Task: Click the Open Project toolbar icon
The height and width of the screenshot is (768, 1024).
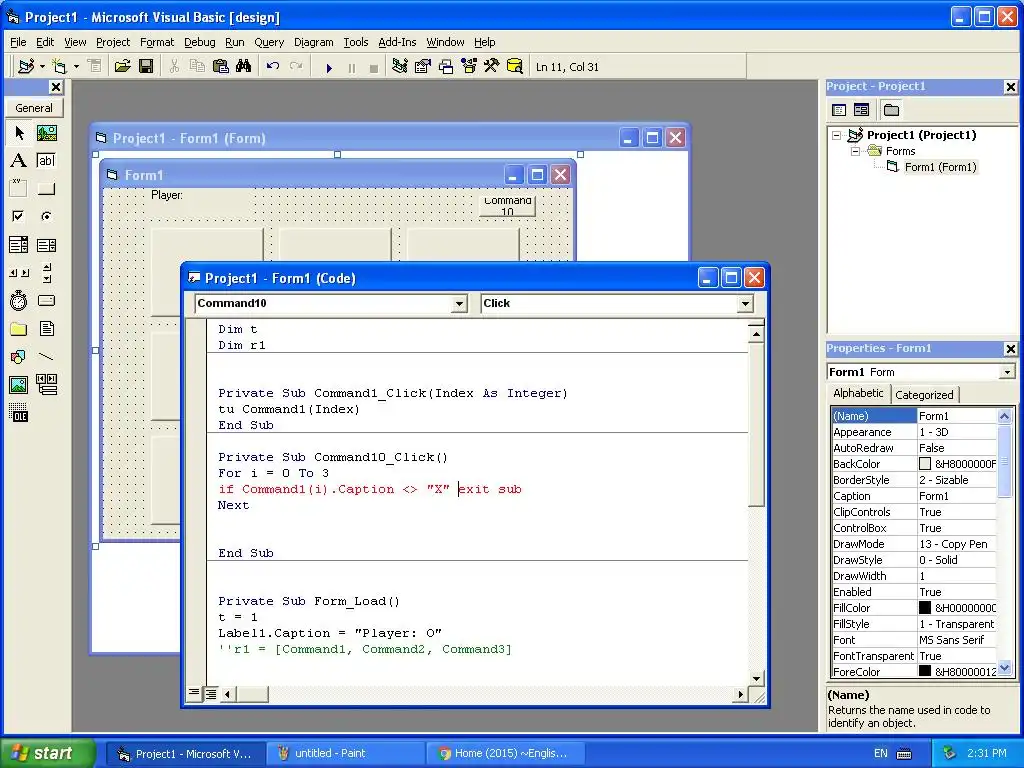Action: 122,67
